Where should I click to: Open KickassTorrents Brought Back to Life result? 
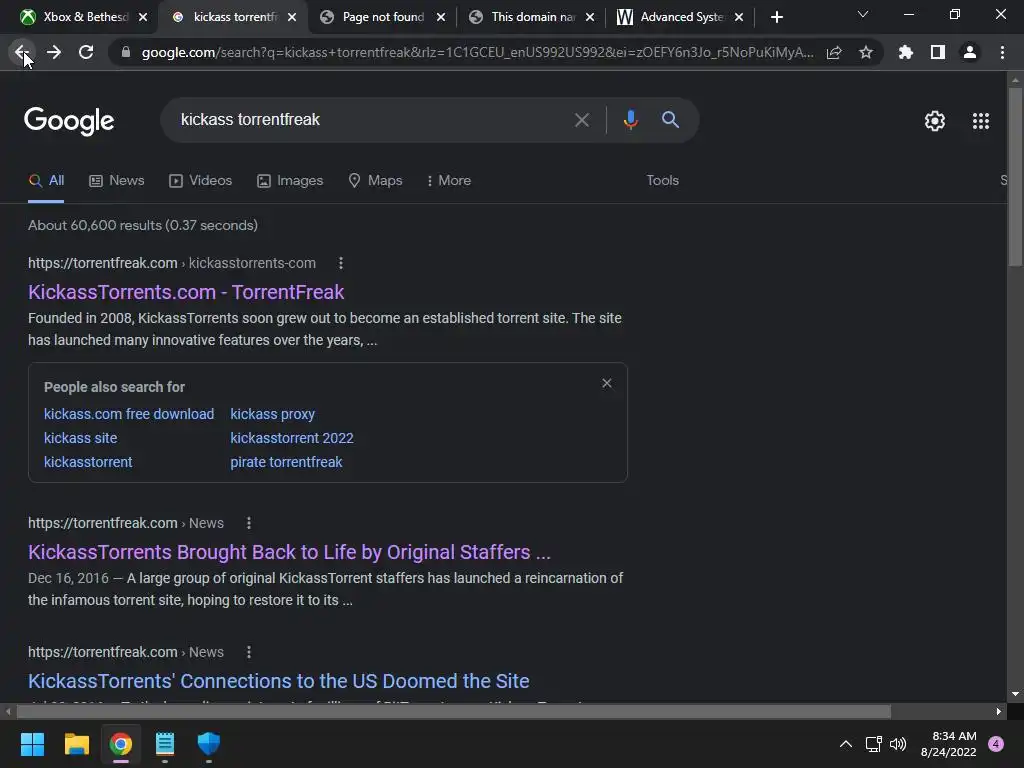[x=289, y=552]
